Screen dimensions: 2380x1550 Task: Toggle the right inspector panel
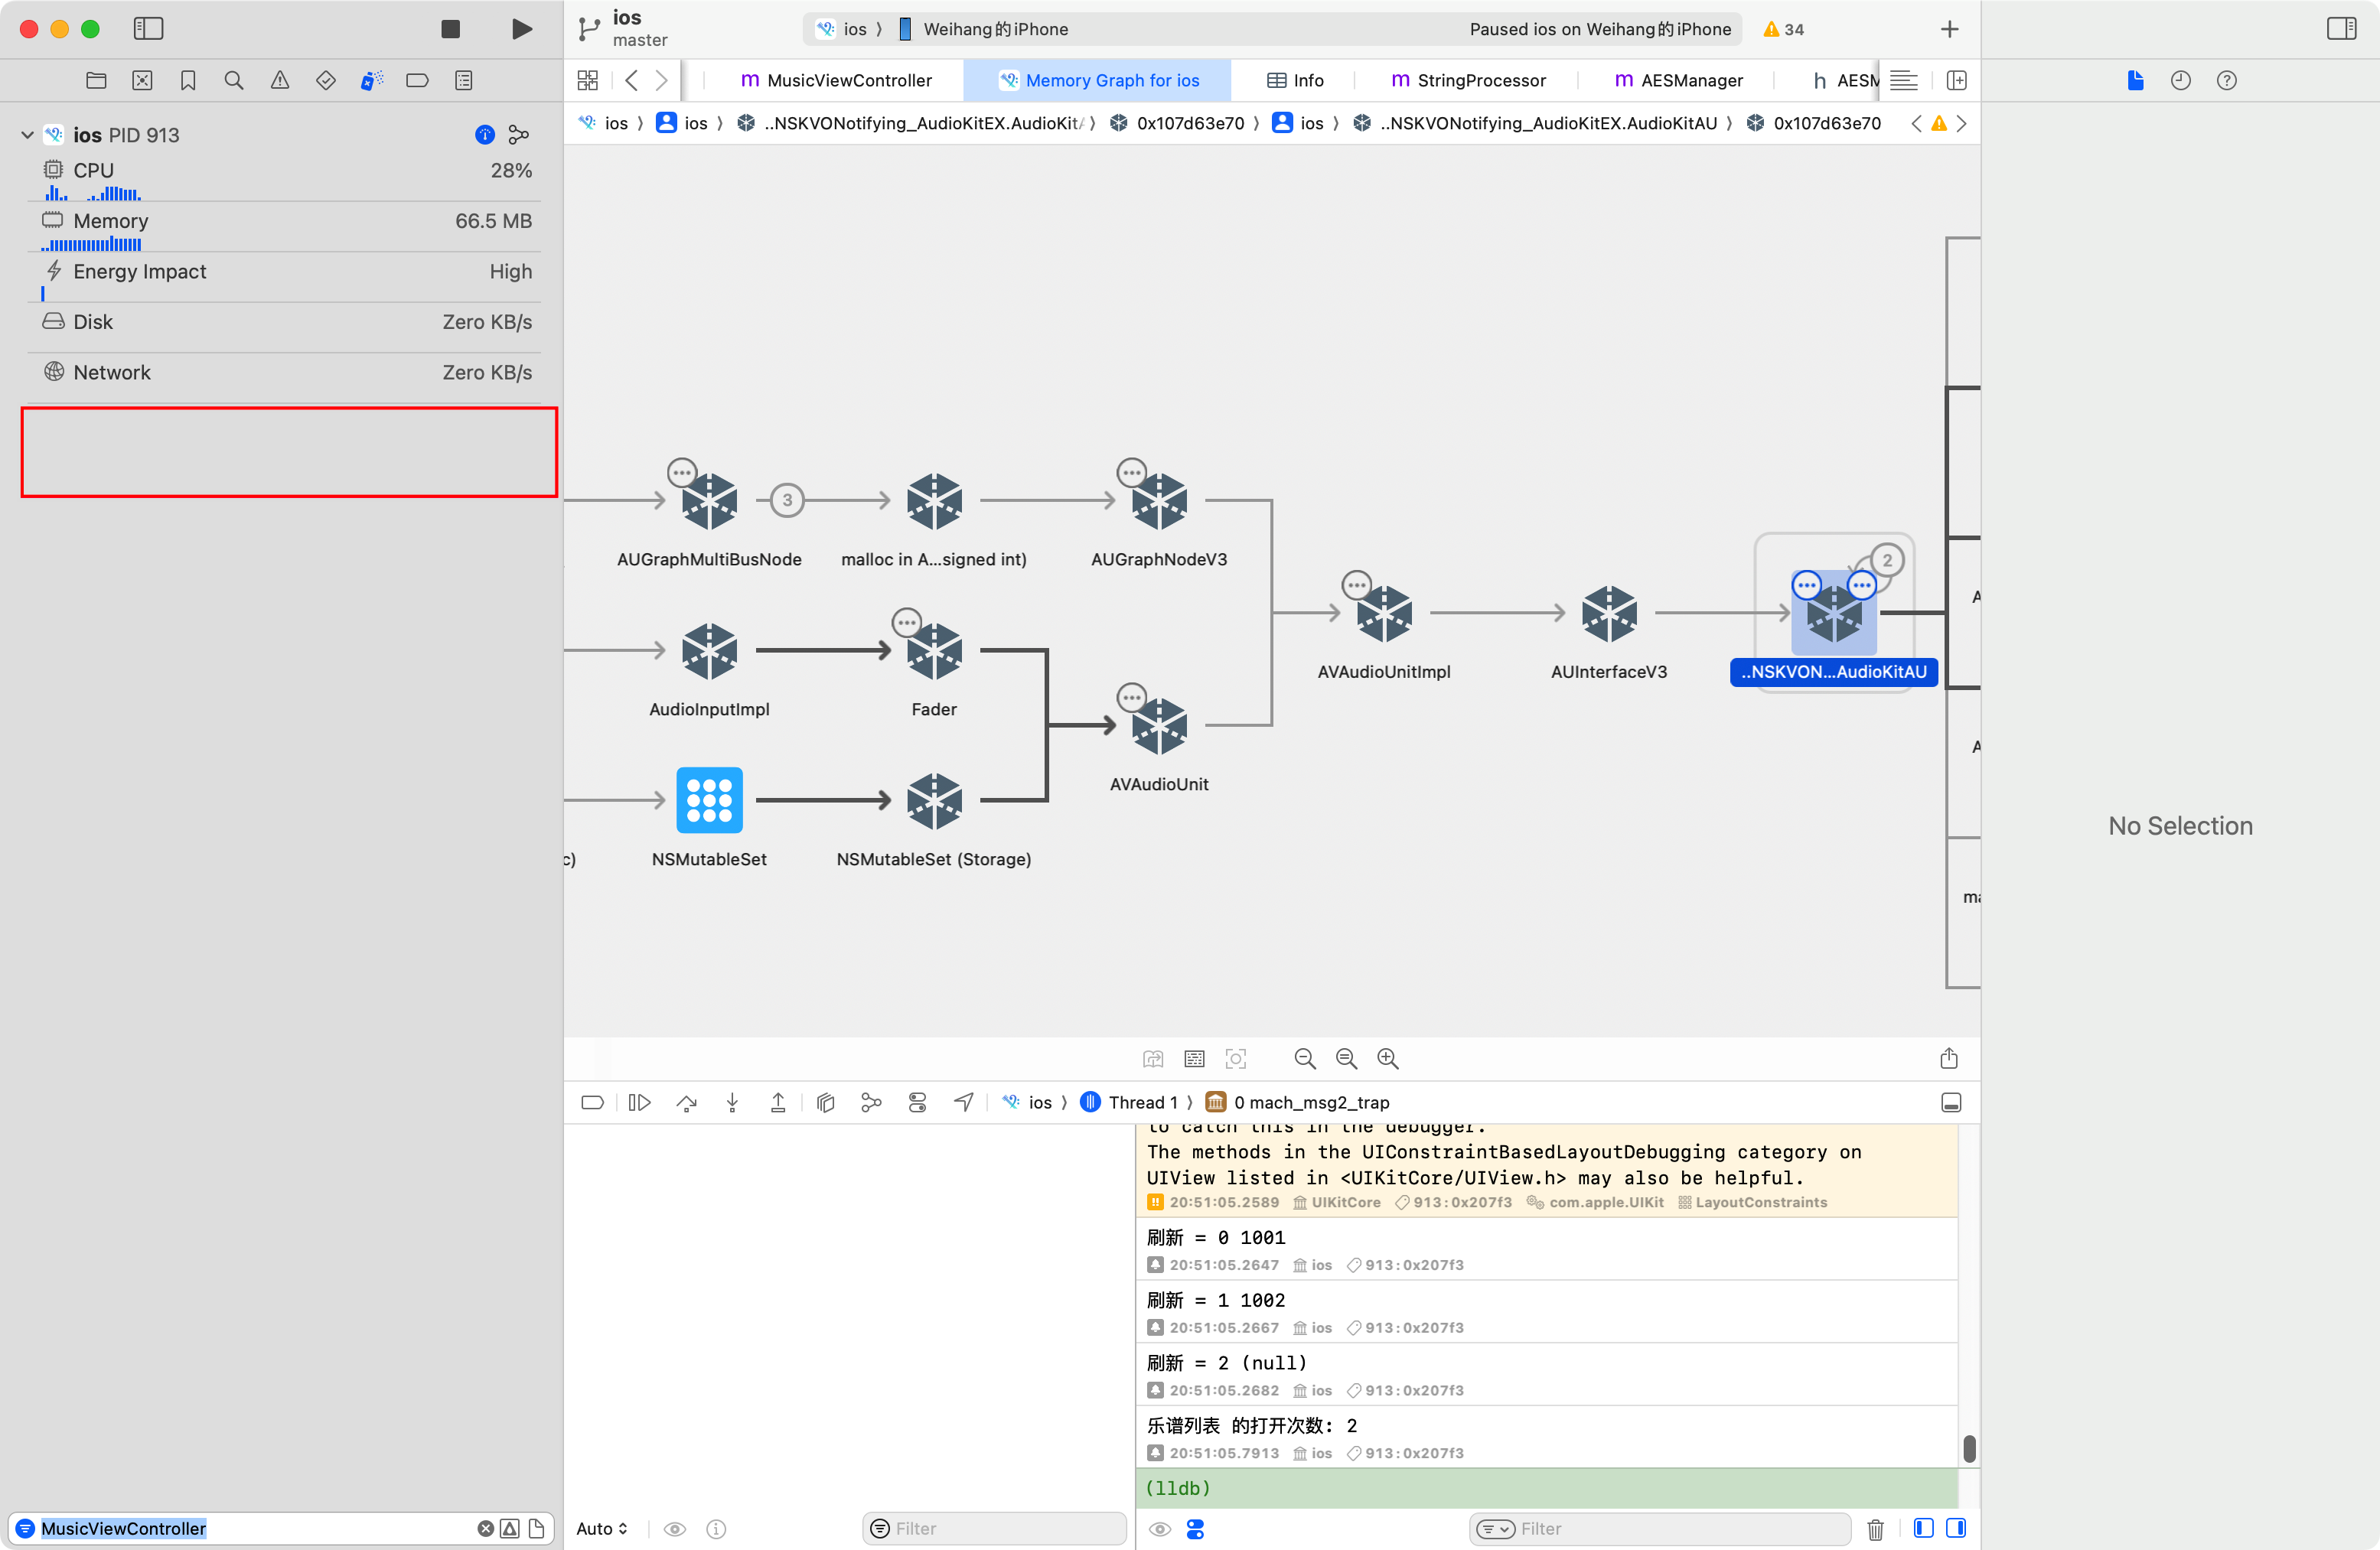pos(2341,29)
